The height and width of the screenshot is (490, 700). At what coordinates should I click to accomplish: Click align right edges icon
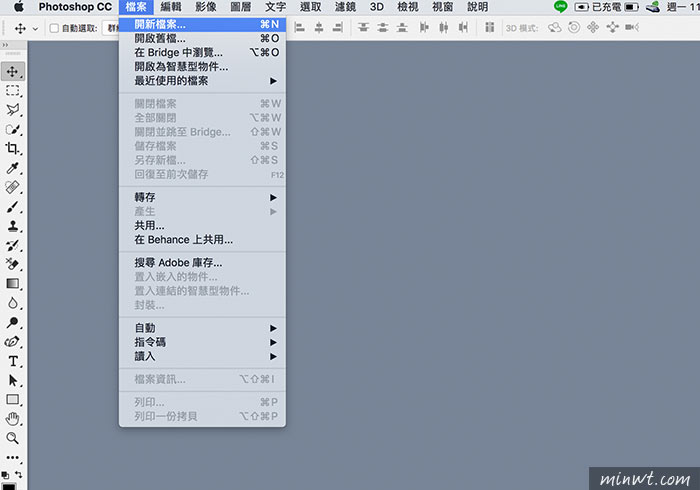click(x=338, y=28)
